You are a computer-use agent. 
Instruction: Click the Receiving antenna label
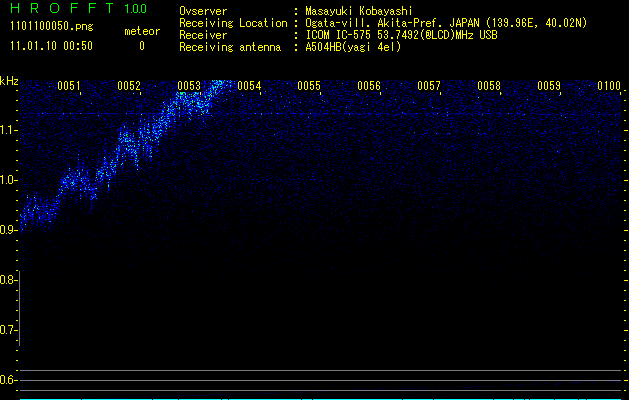230,47
